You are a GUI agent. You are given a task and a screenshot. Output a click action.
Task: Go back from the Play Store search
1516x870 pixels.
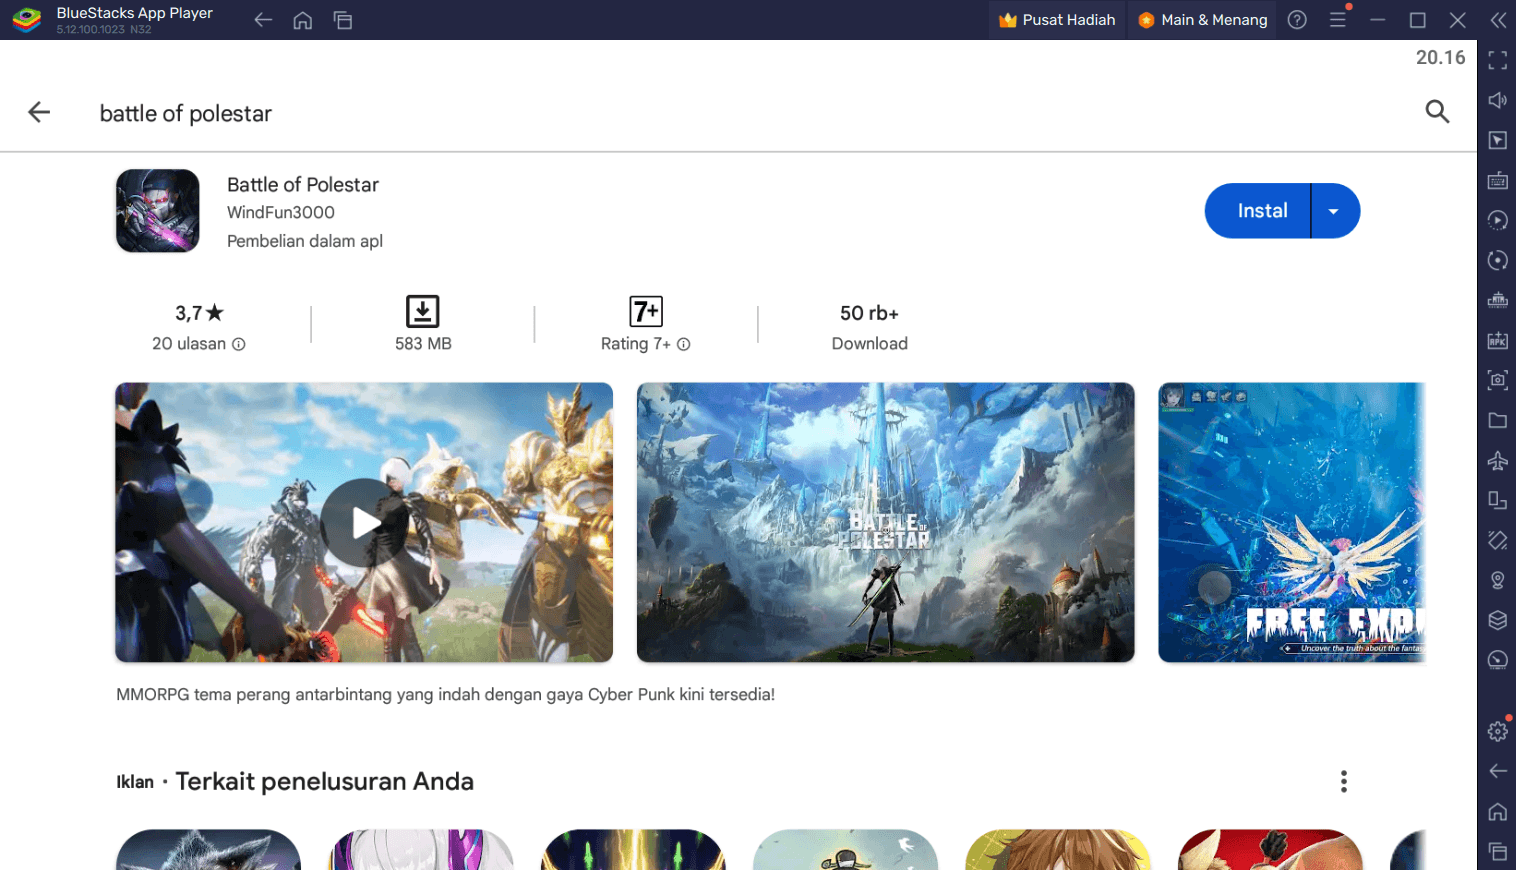coord(39,112)
